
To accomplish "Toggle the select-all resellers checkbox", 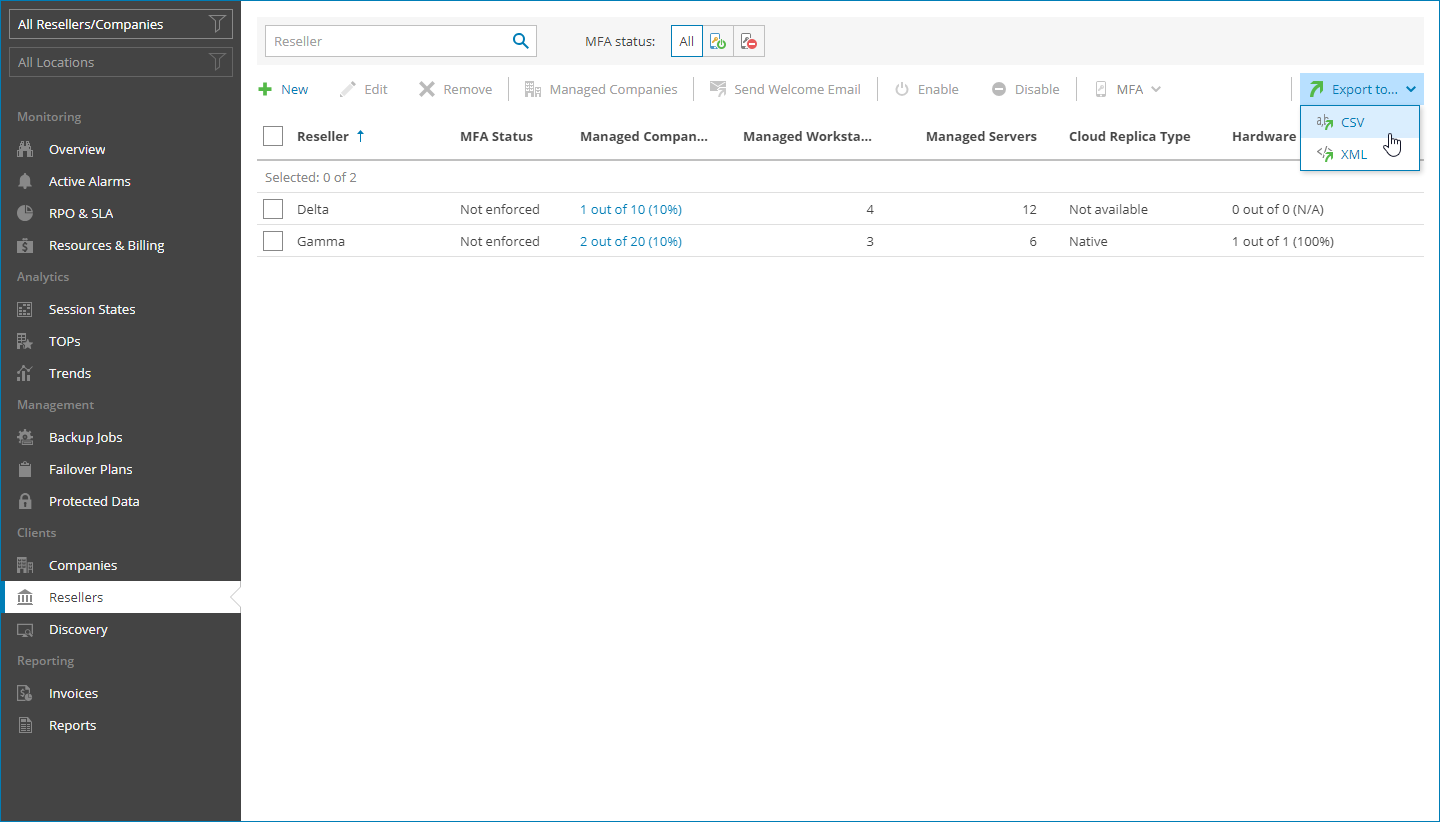I will (273, 136).
